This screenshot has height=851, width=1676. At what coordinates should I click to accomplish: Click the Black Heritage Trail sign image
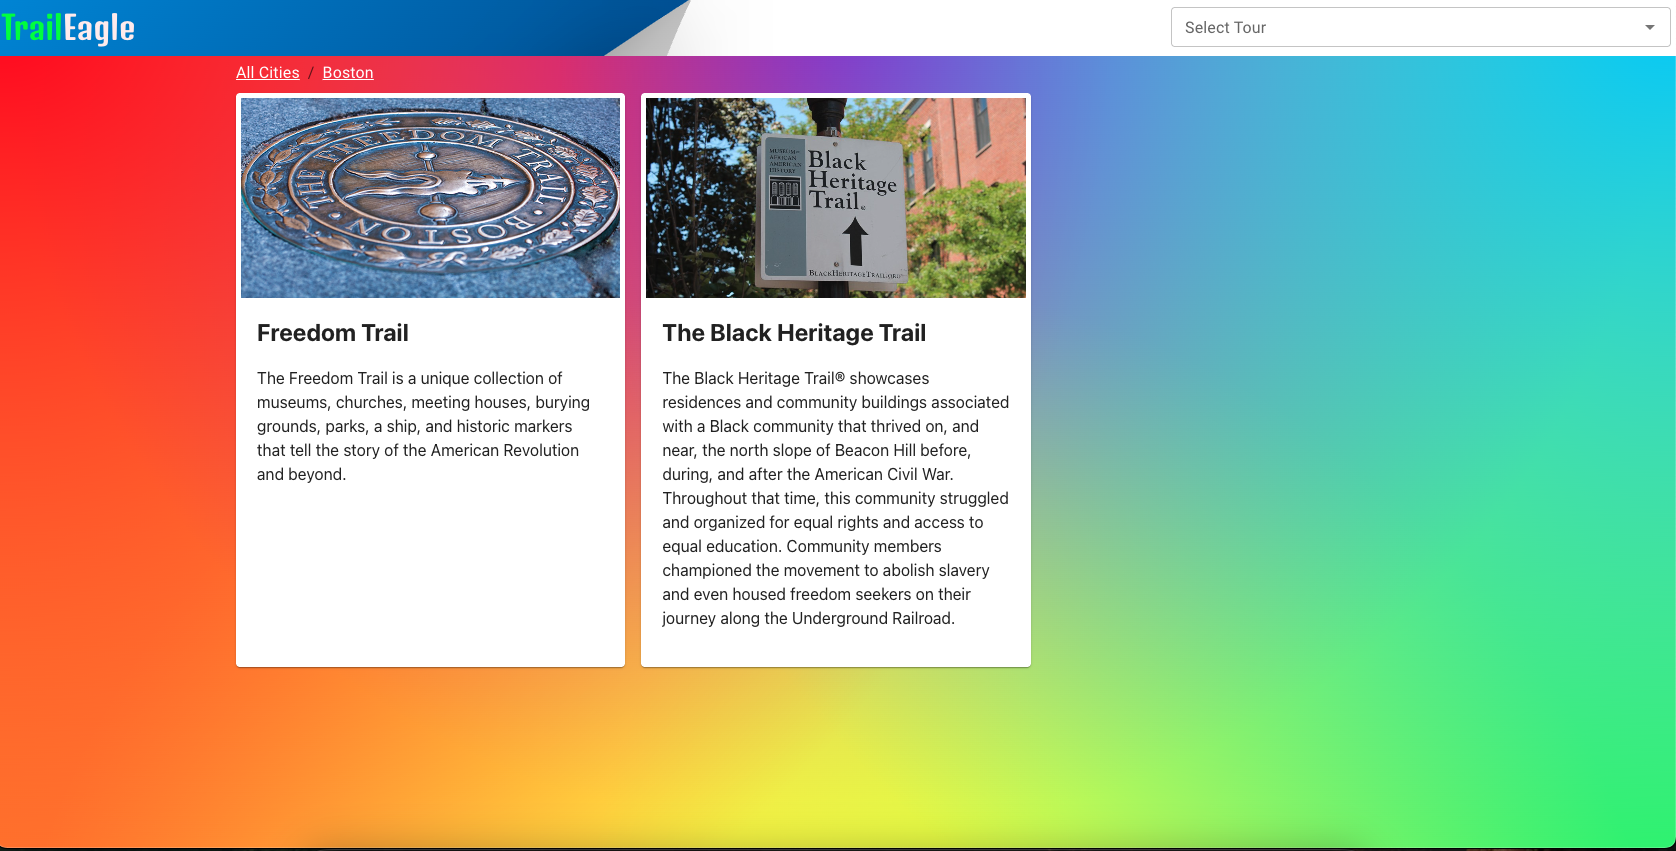[836, 198]
